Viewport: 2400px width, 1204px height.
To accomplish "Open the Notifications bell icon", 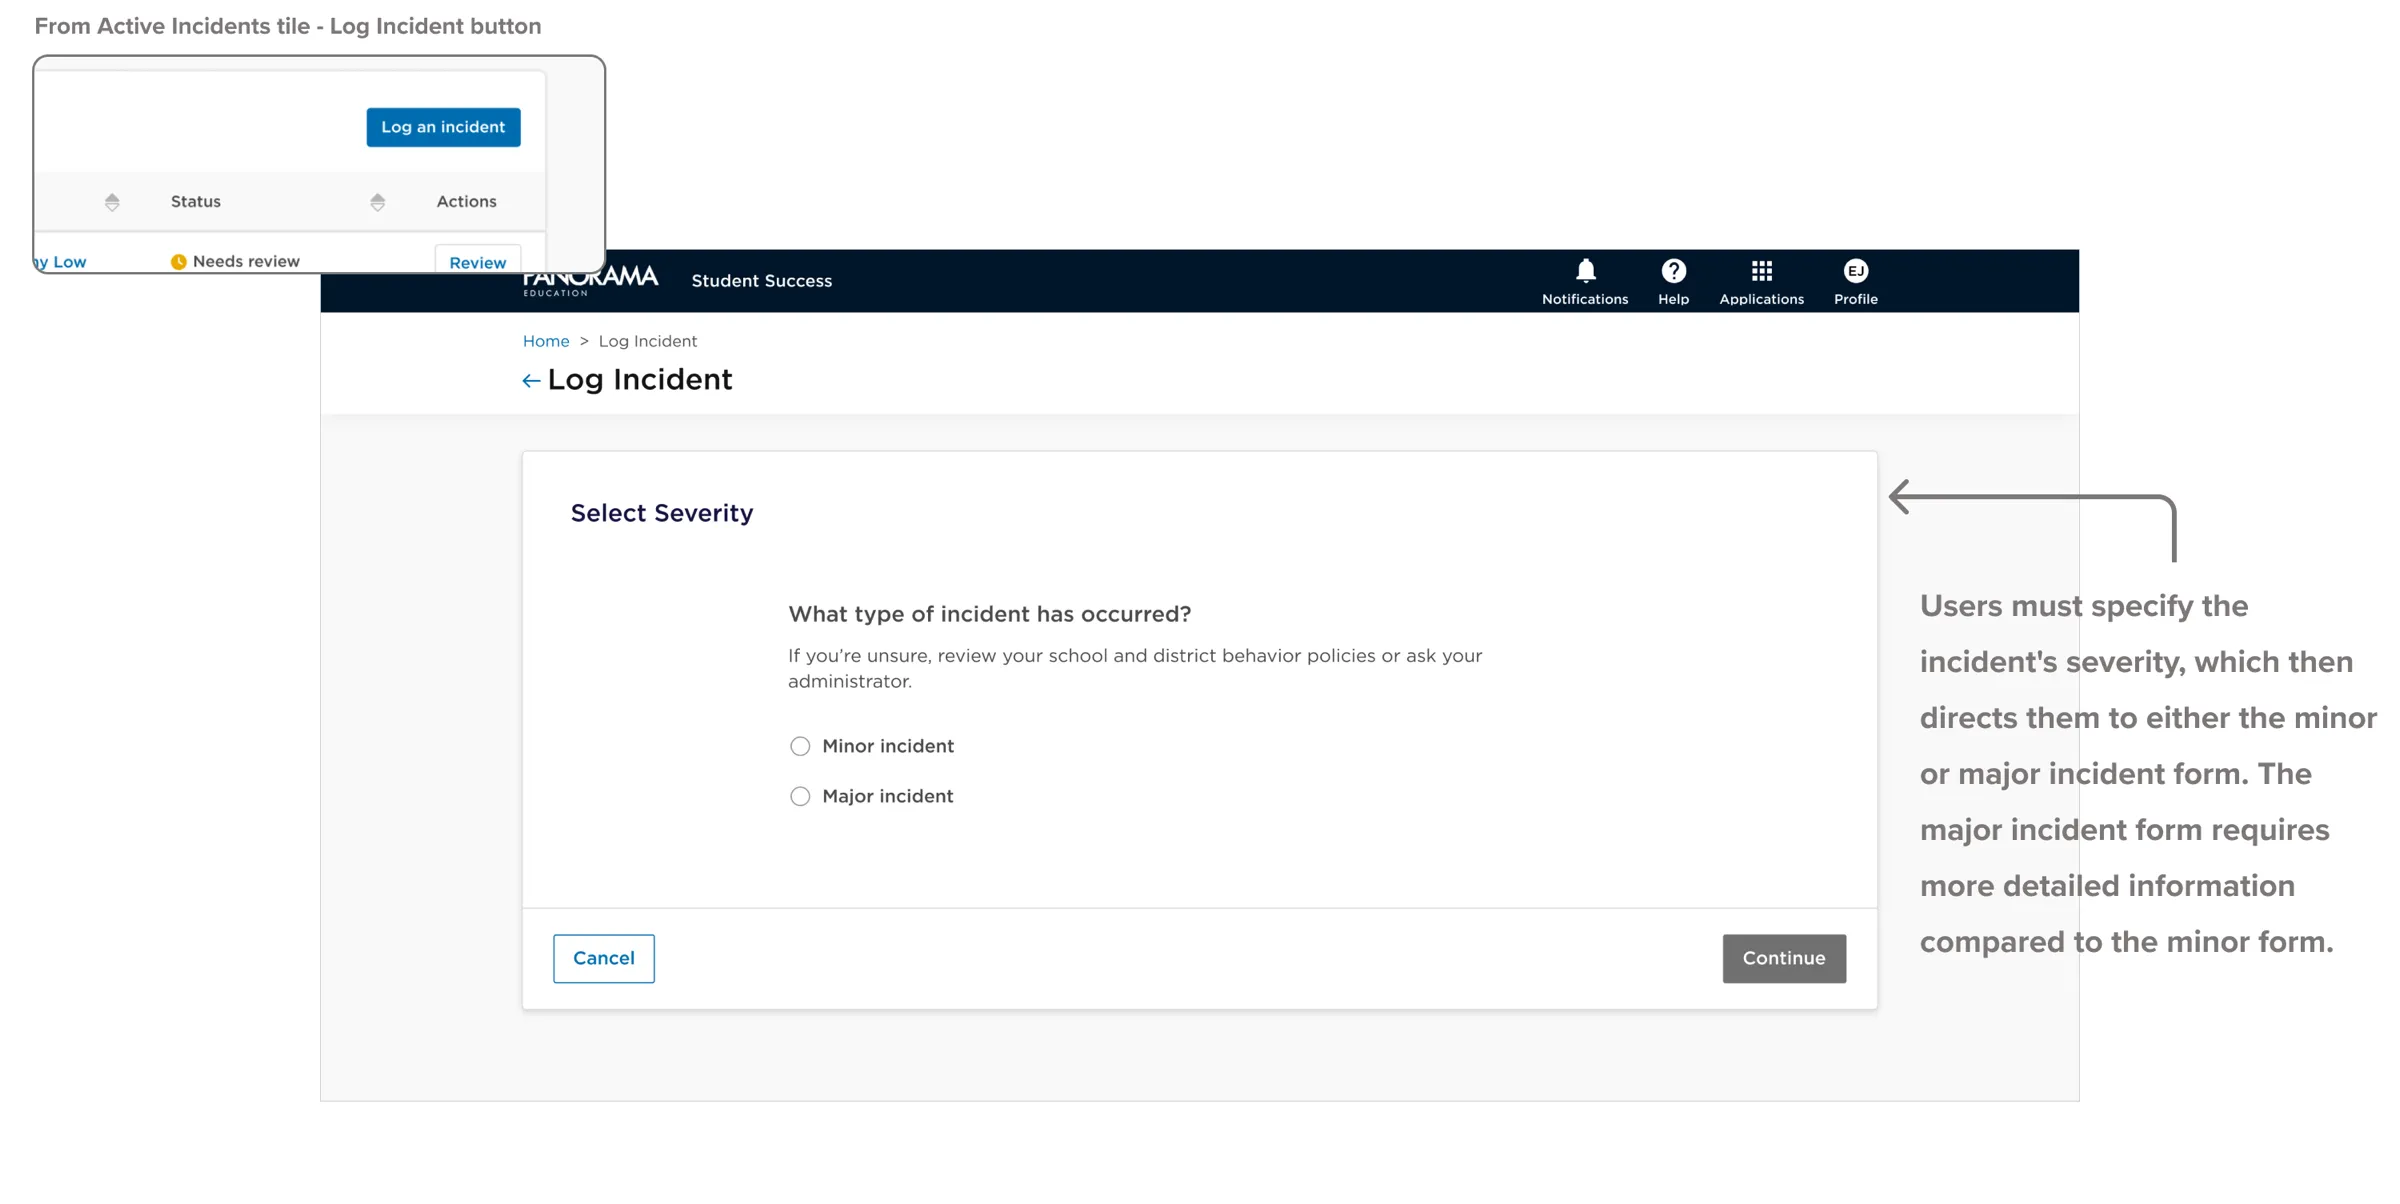I will (x=1585, y=272).
